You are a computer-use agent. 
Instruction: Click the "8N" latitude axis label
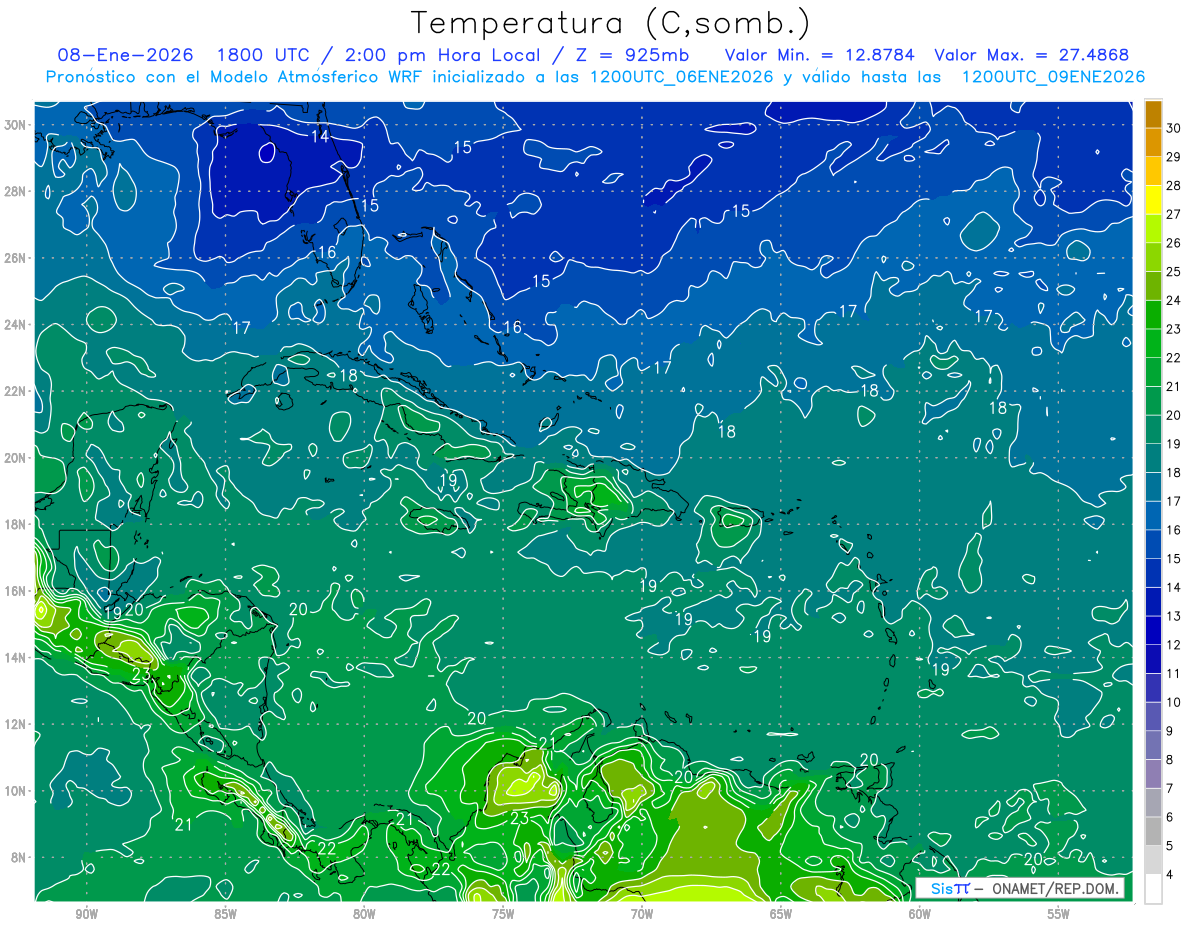(x=20, y=857)
